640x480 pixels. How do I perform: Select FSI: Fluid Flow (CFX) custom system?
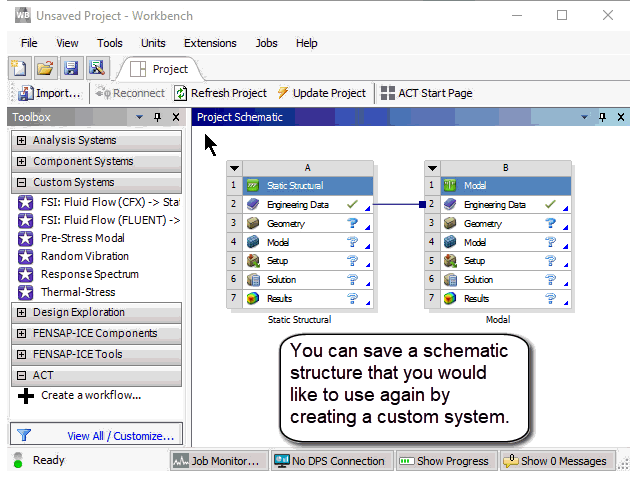pos(99,202)
